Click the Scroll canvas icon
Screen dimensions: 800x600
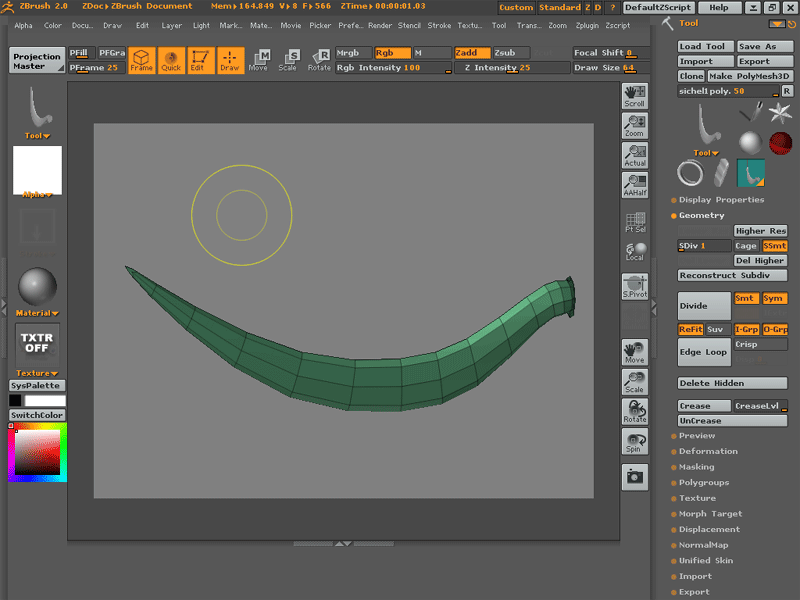coord(634,96)
